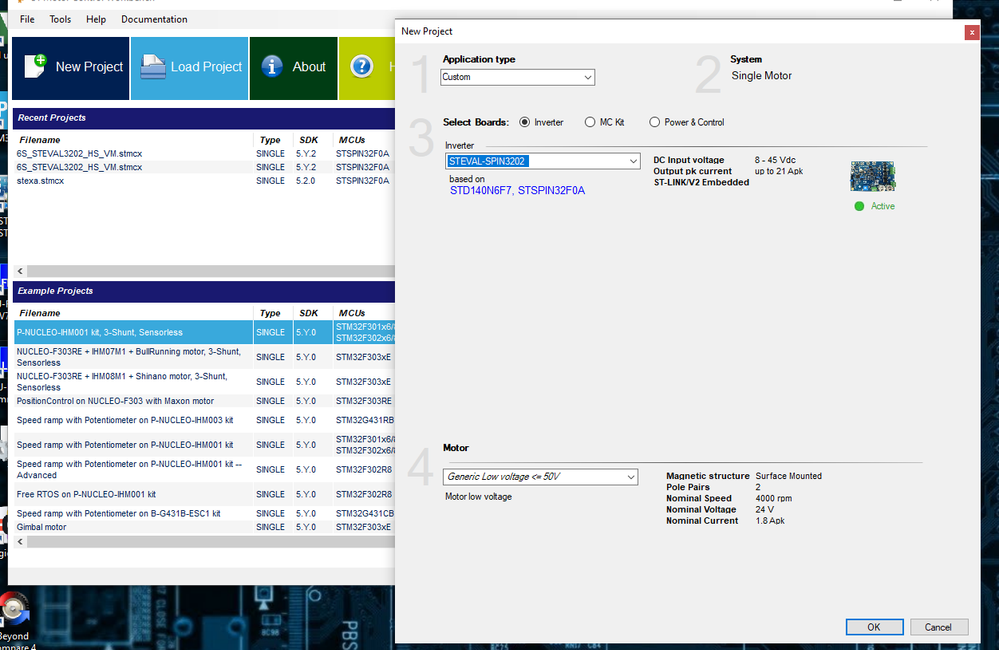Select the MC Kit radio button

tap(590, 122)
